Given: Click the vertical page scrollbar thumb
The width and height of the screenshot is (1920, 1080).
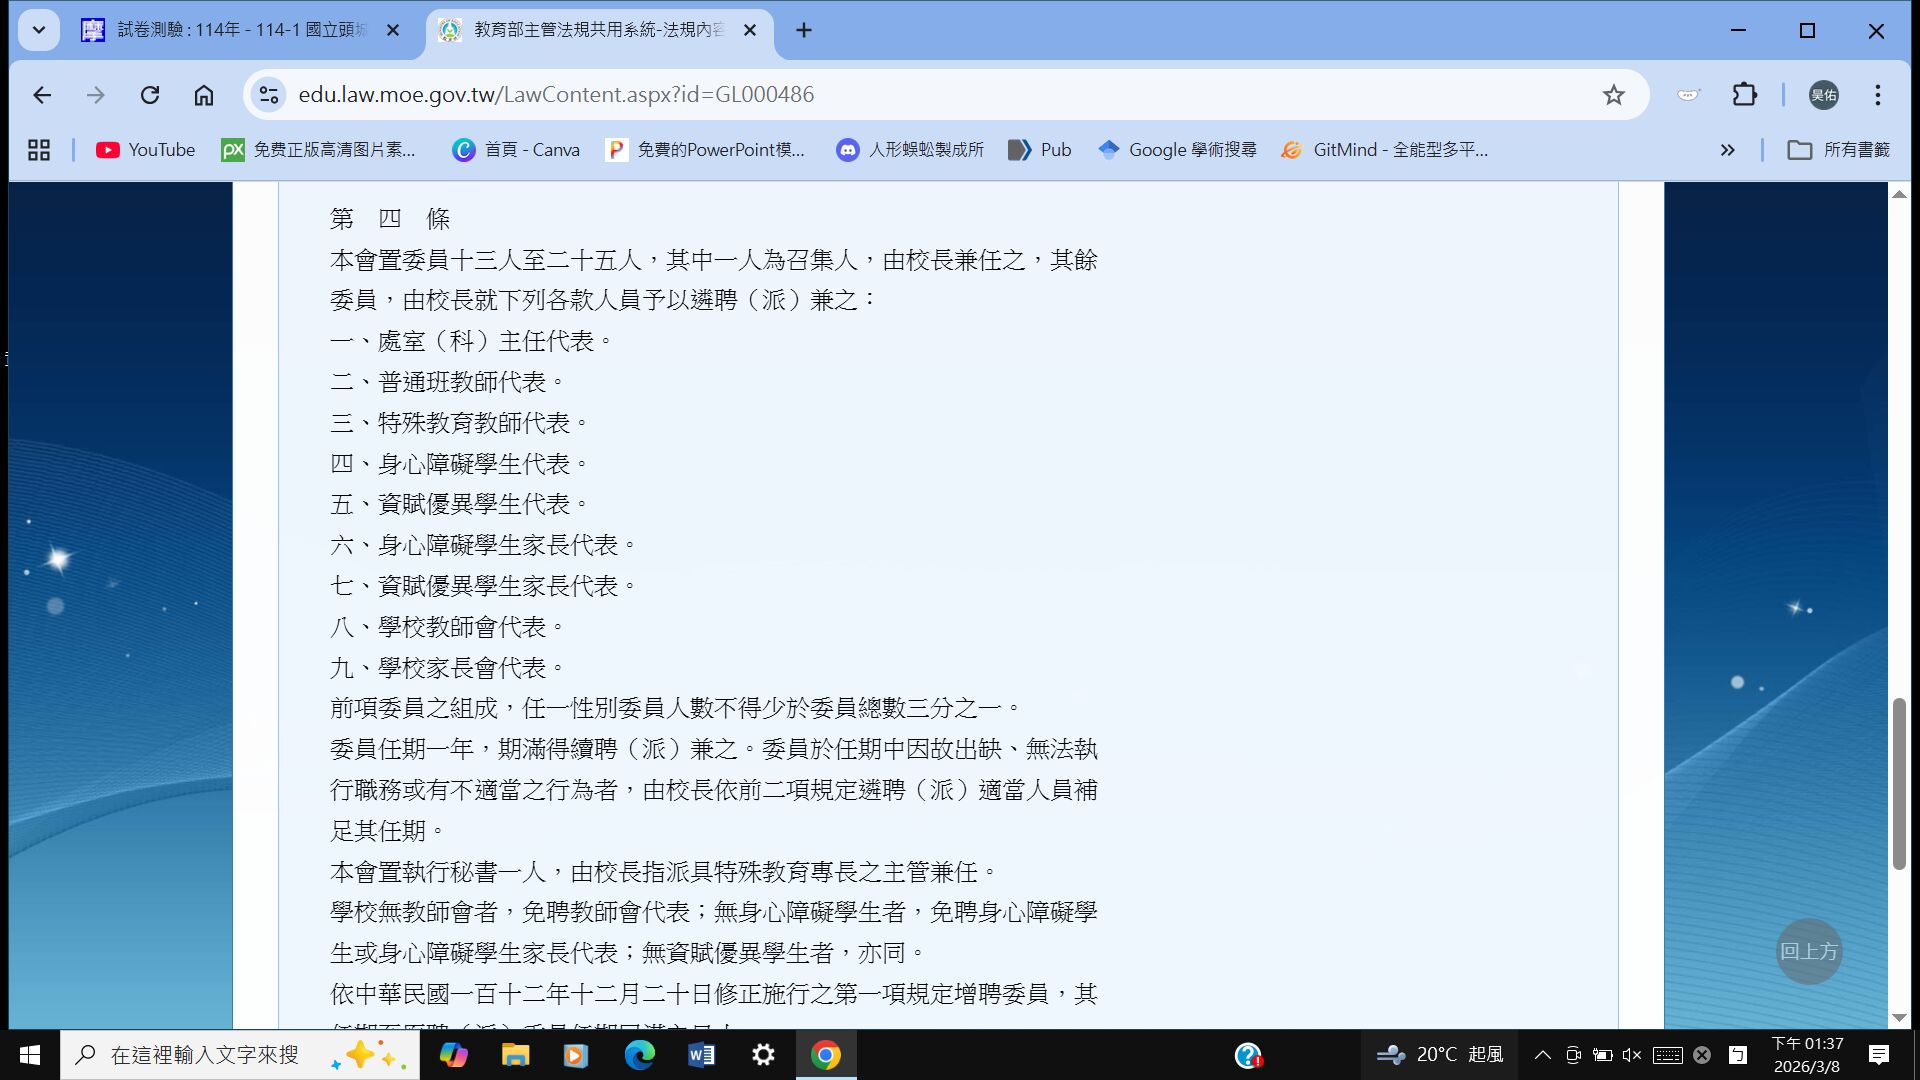Looking at the screenshot, I should (x=1898, y=785).
